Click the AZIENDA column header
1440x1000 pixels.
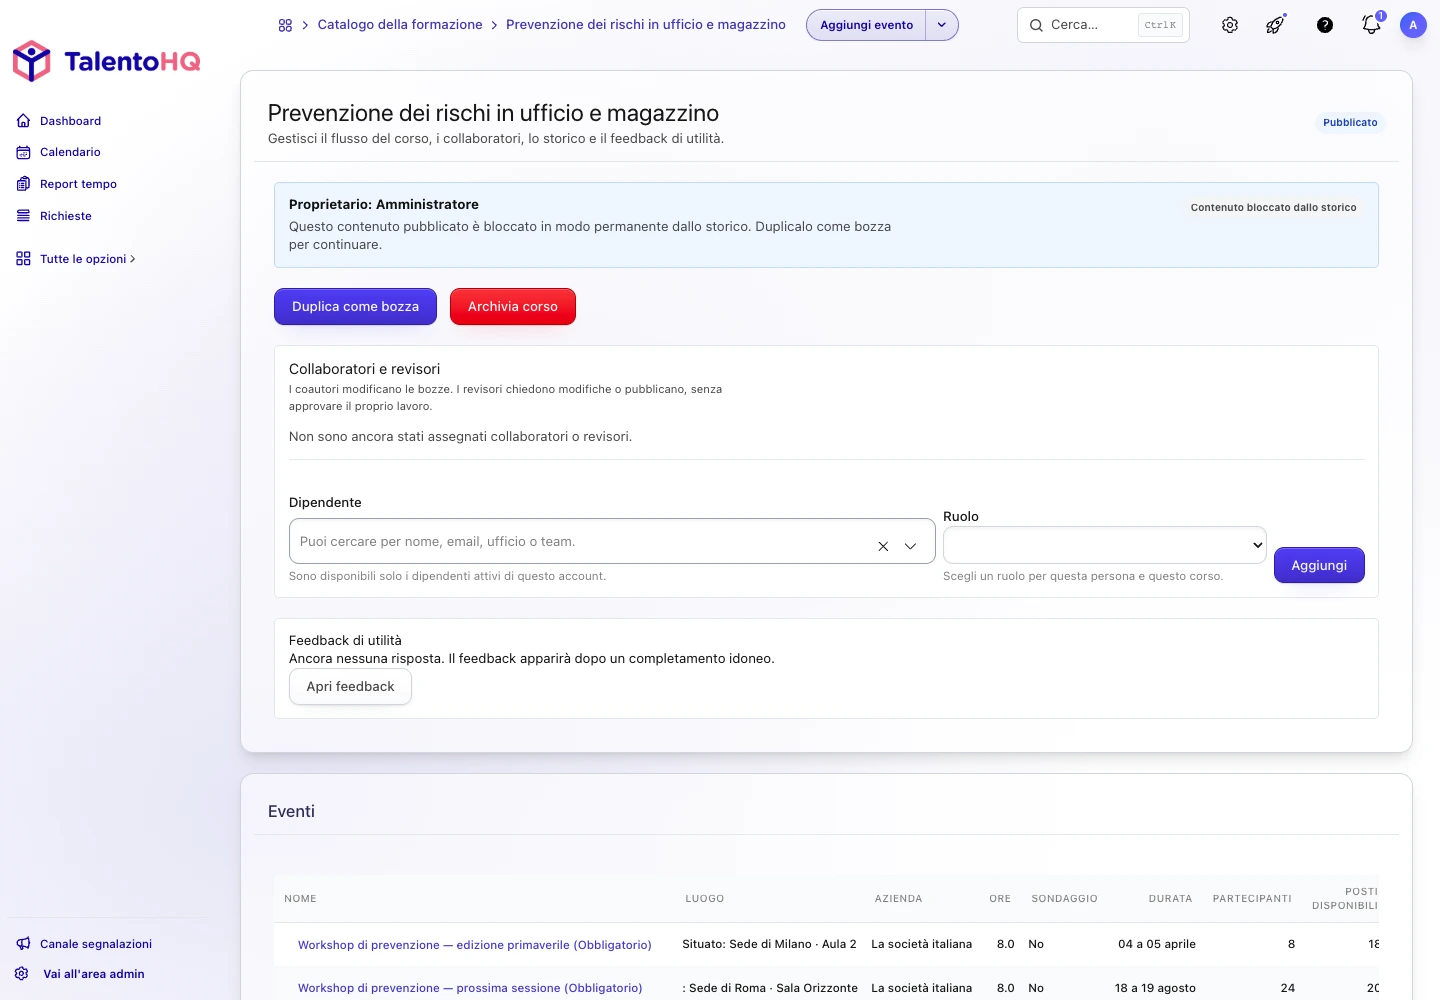coord(899,899)
